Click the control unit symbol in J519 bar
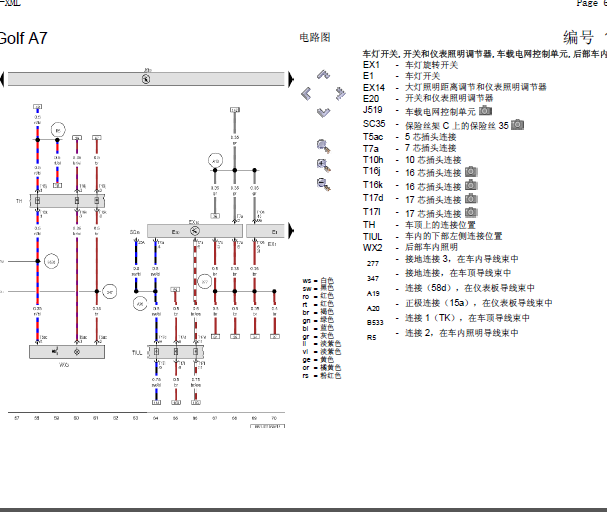 [x=146, y=79]
